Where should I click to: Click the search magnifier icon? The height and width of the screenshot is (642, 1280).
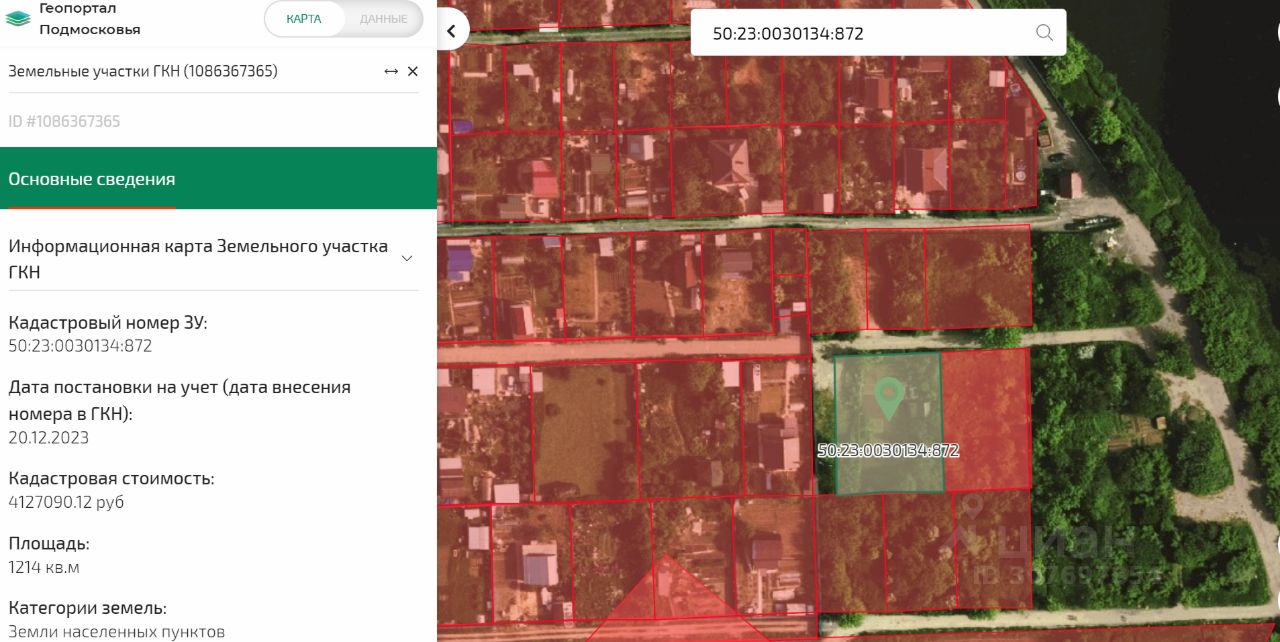(x=1044, y=33)
